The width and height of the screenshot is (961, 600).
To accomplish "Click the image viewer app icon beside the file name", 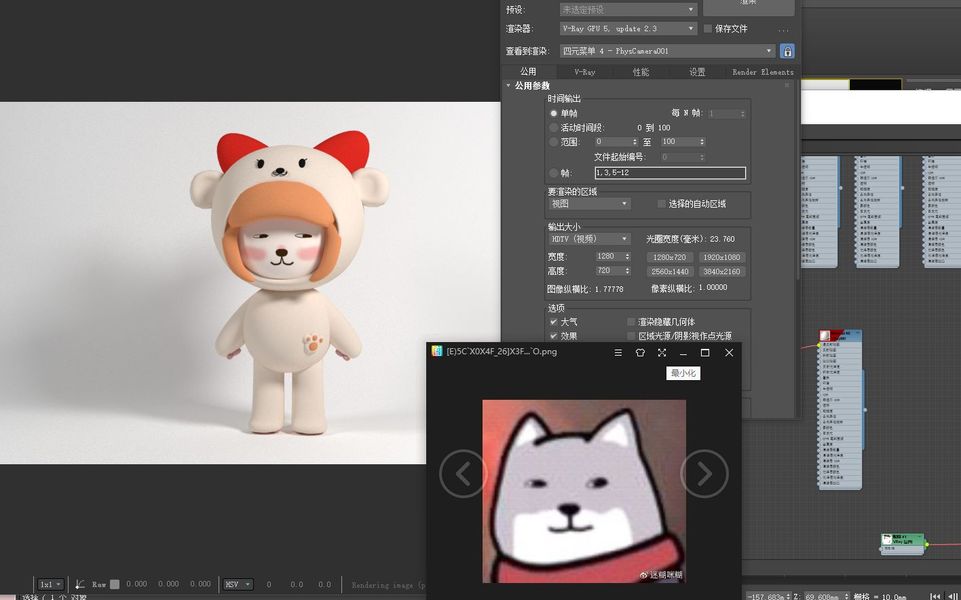I will pos(436,351).
